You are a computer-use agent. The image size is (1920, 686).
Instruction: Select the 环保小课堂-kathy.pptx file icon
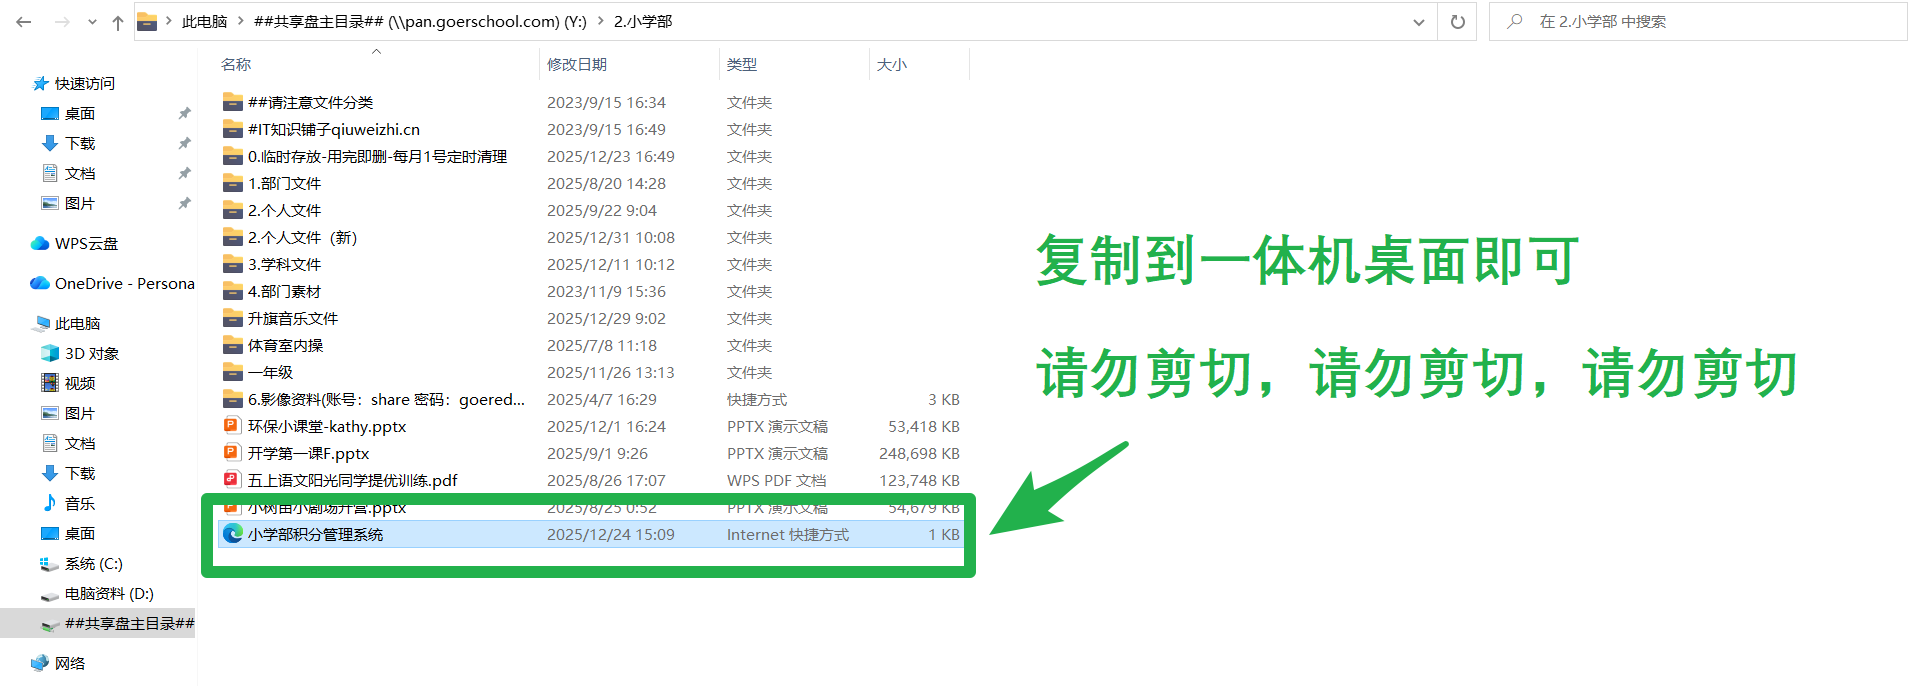coord(232,426)
